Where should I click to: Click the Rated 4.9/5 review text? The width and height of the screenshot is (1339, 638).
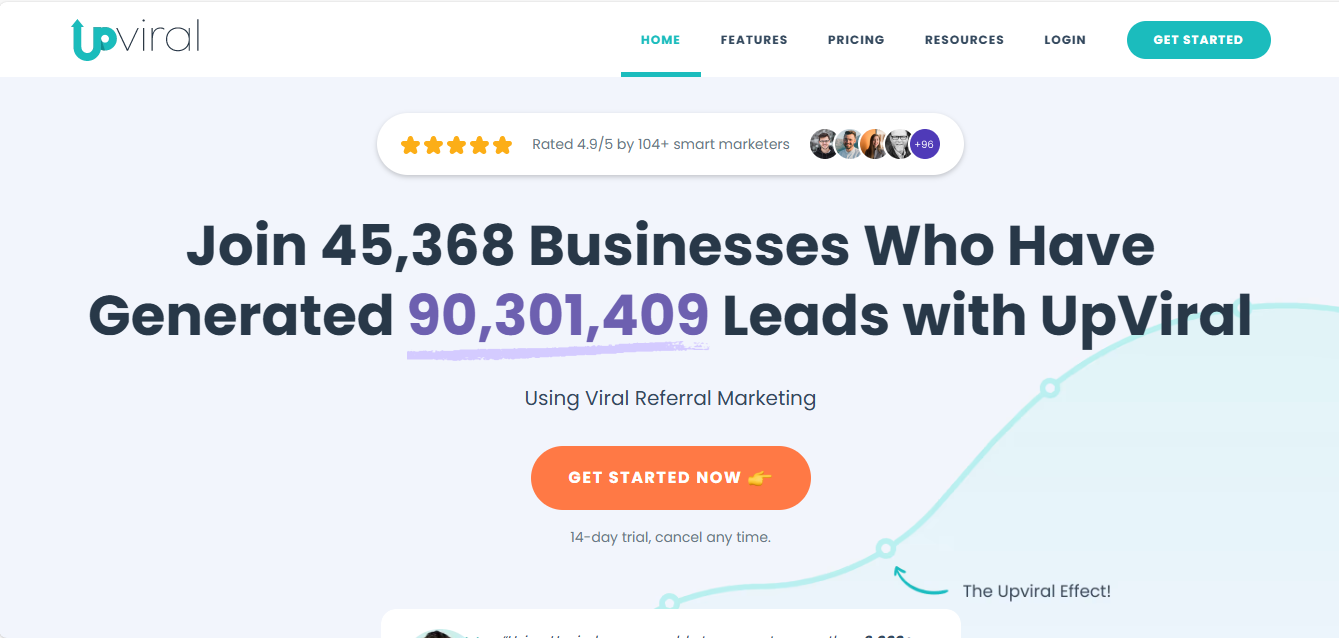(661, 144)
